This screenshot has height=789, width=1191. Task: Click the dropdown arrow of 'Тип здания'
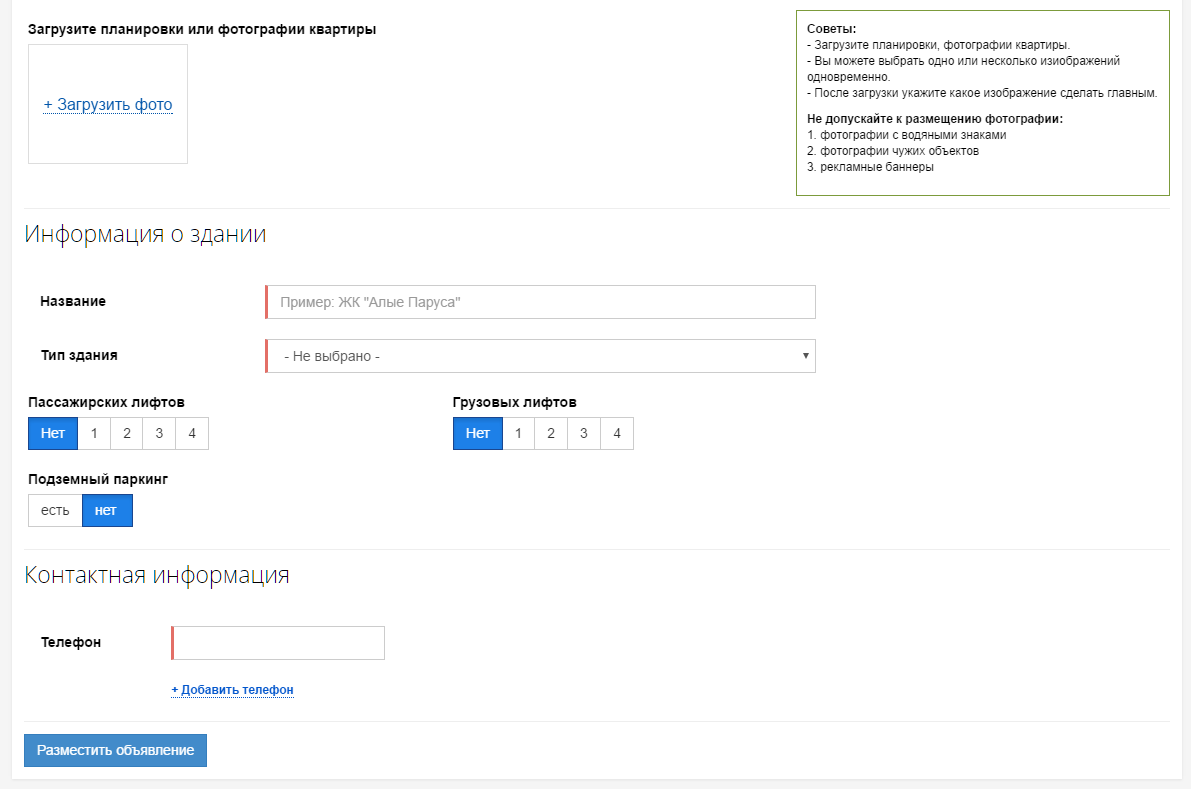click(805, 356)
